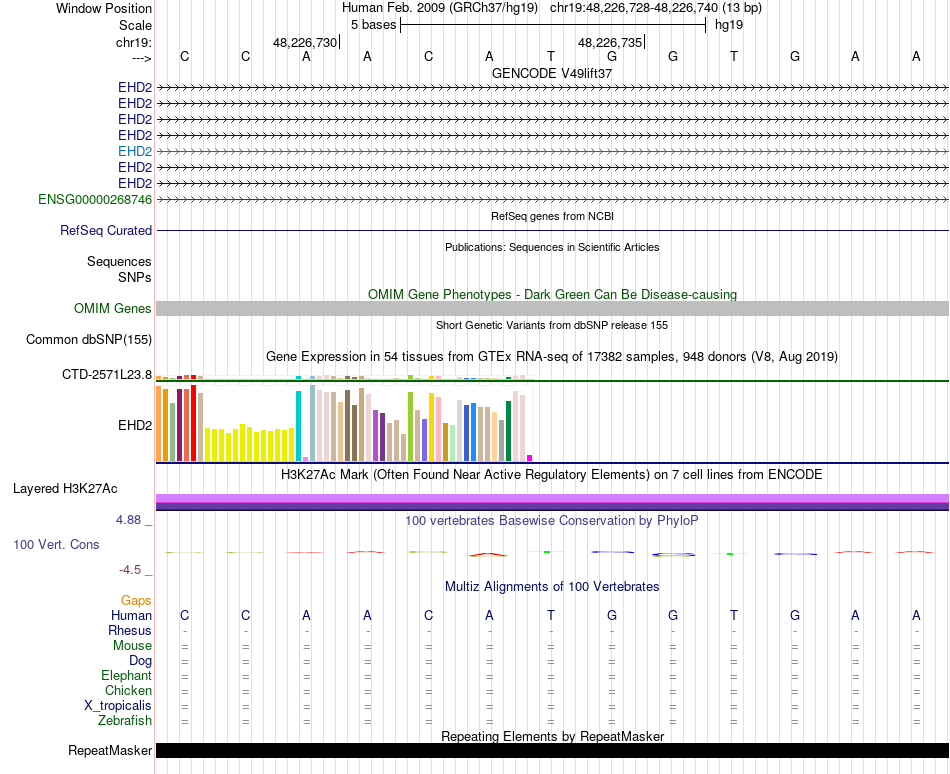Screen dimensions: 950x774
Task: Open GENCODE V49lift37 track title
Action: (x=551, y=73)
